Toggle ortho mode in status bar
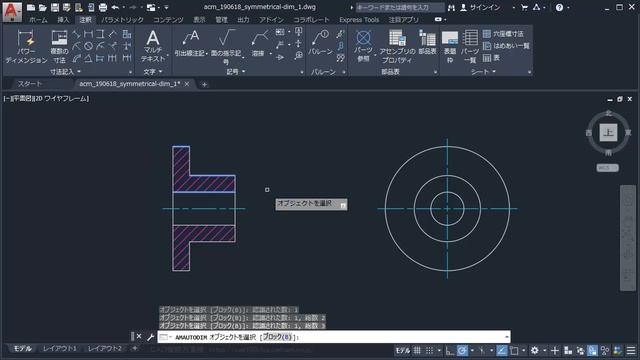 449,350
